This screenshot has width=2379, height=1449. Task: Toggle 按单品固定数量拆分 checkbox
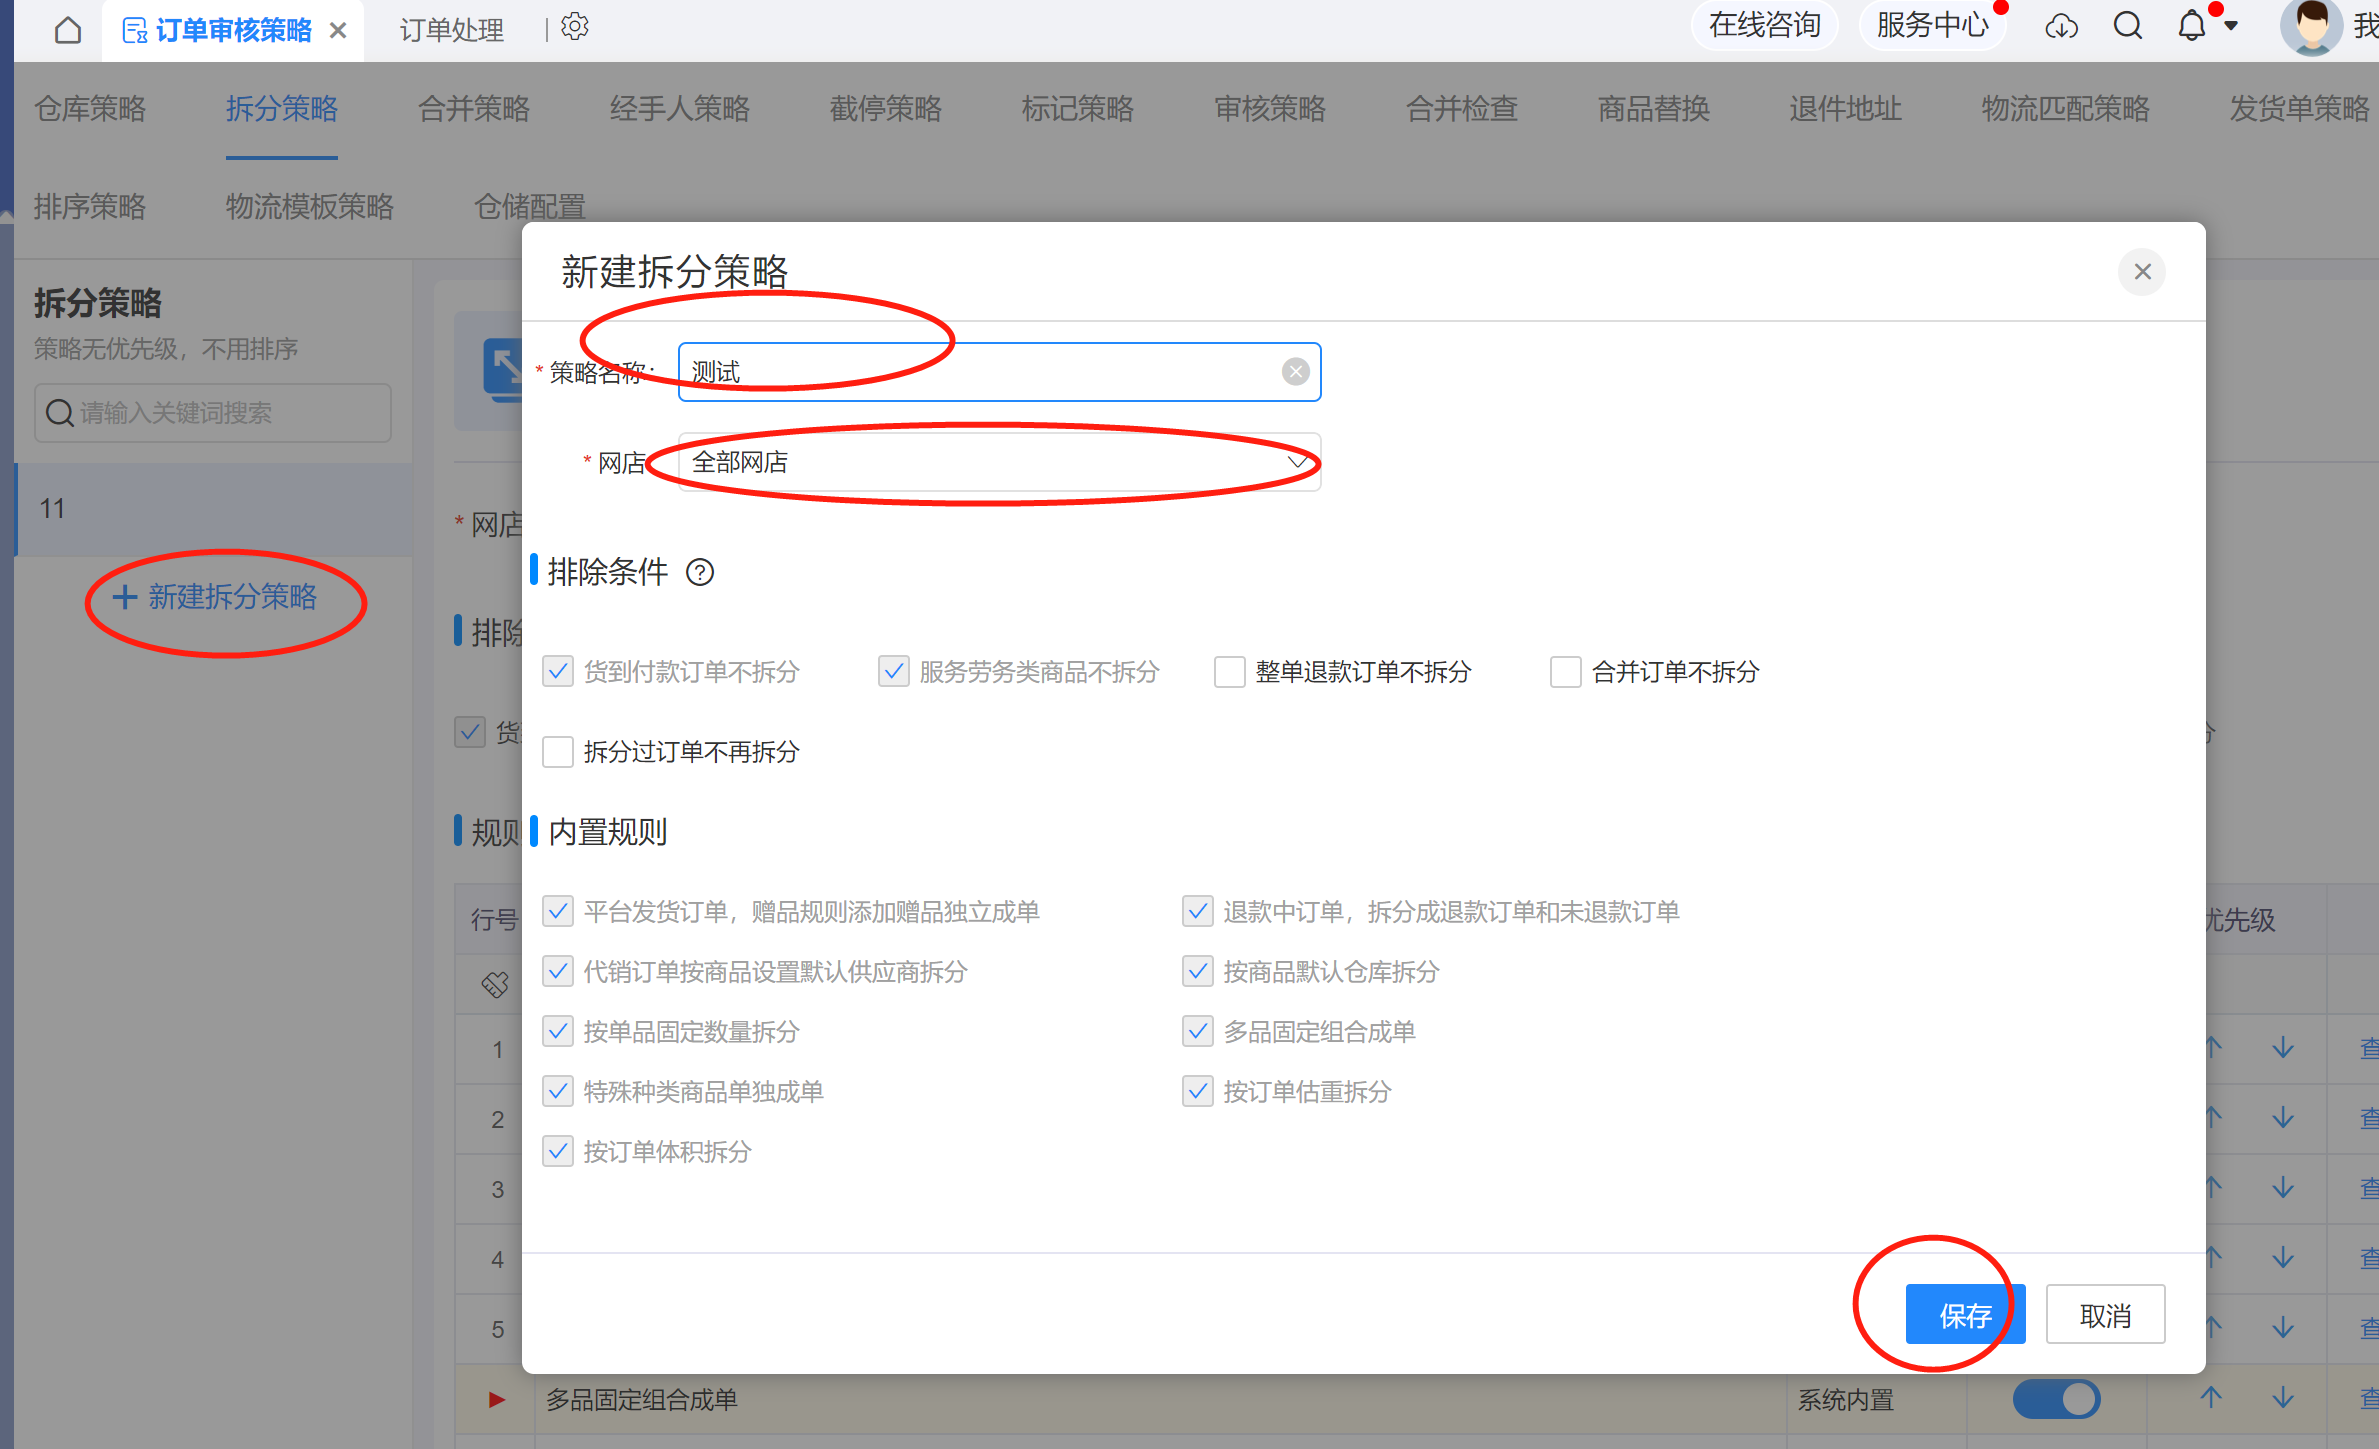[x=557, y=1032]
